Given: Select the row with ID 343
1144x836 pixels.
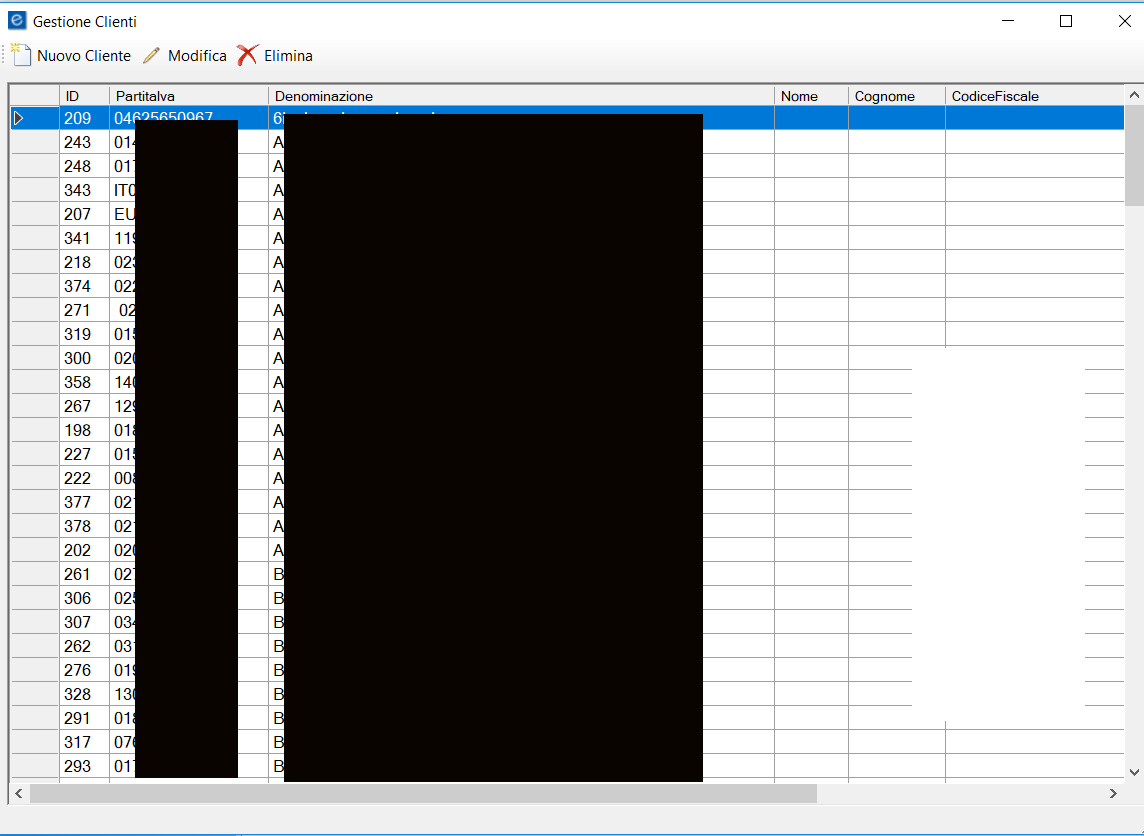Looking at the screenshot, I should [568, 190].
